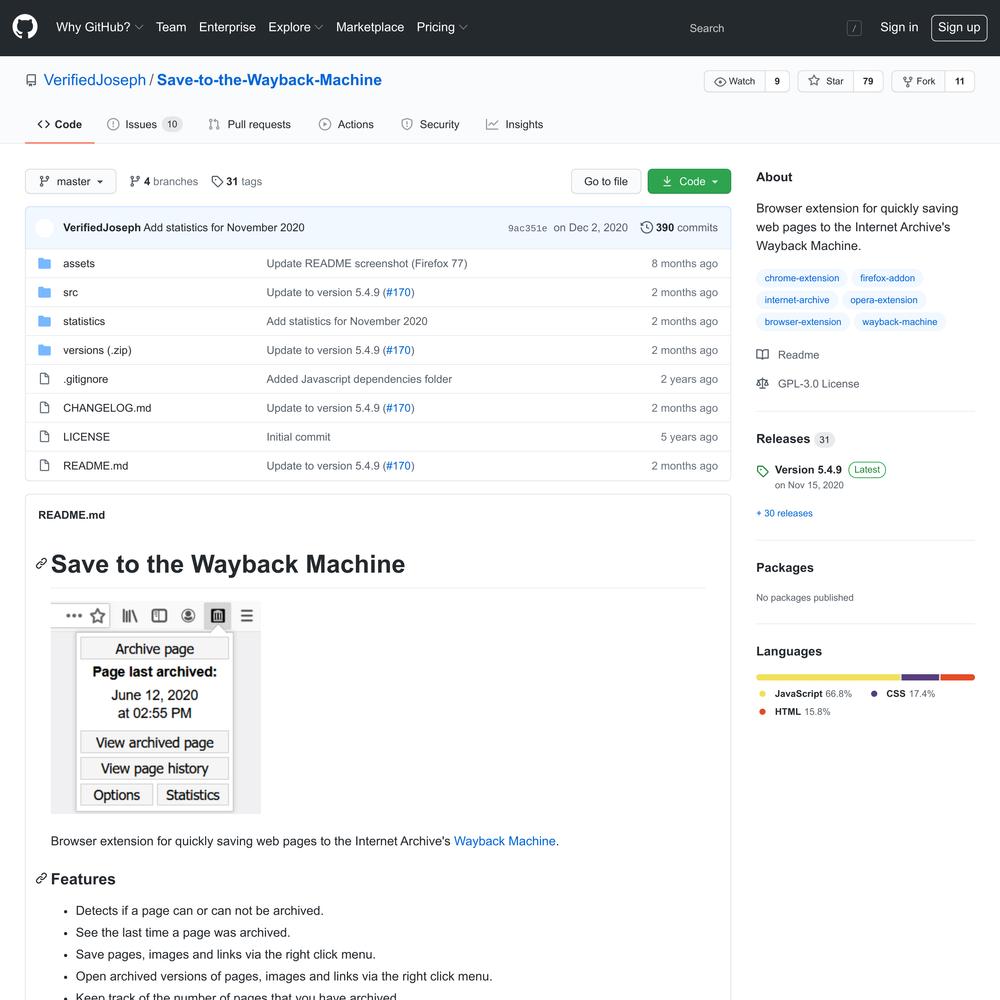Click the anchor link icon beside Save to the Wayback Machine heading
This screenshot has height=1000, width=1000.
pyautogui.click(x=41, y=564)
